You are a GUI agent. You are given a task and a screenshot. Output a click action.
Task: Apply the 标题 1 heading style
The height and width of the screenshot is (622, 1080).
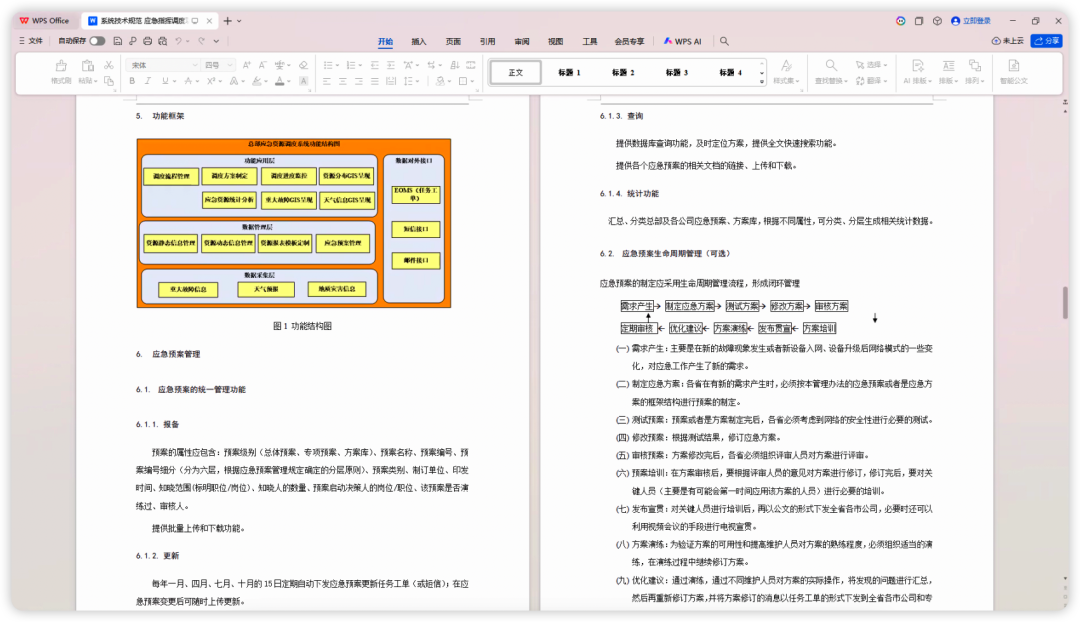[570, 72]
